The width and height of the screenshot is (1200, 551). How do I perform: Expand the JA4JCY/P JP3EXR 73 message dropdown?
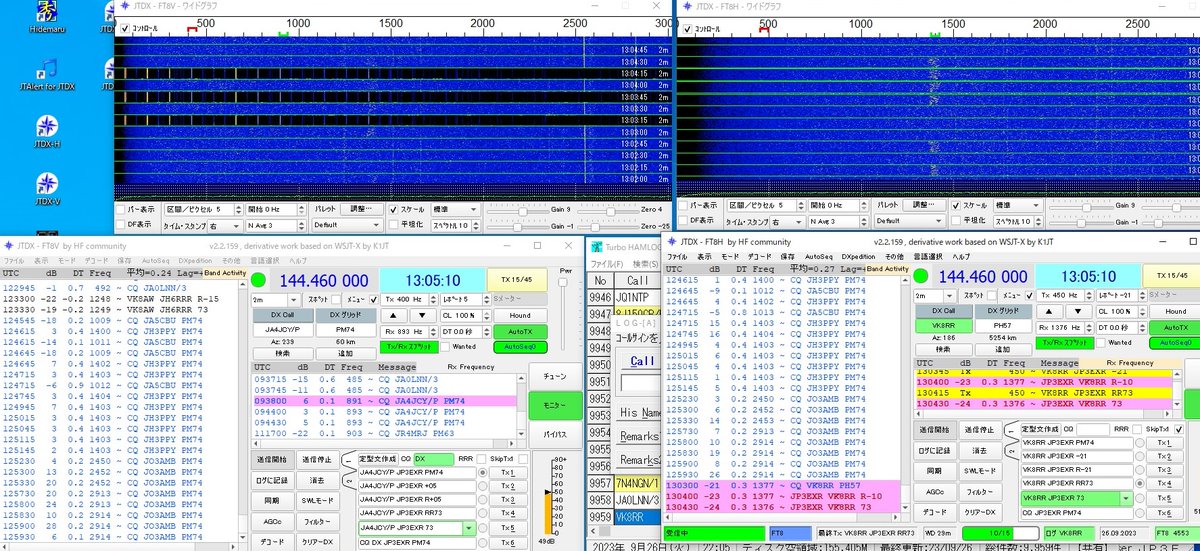(x=470, y=527)
